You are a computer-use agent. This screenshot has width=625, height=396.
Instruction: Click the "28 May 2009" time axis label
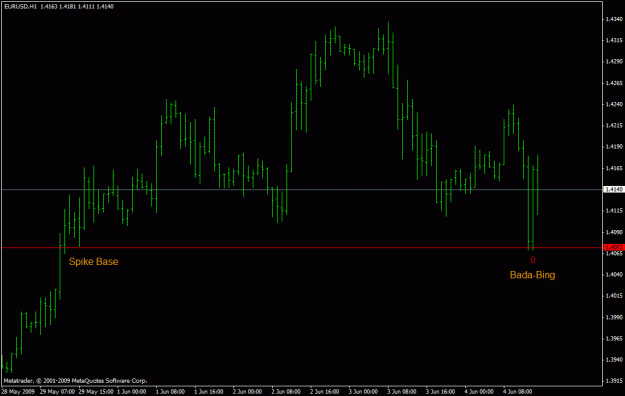pos(18,392)
